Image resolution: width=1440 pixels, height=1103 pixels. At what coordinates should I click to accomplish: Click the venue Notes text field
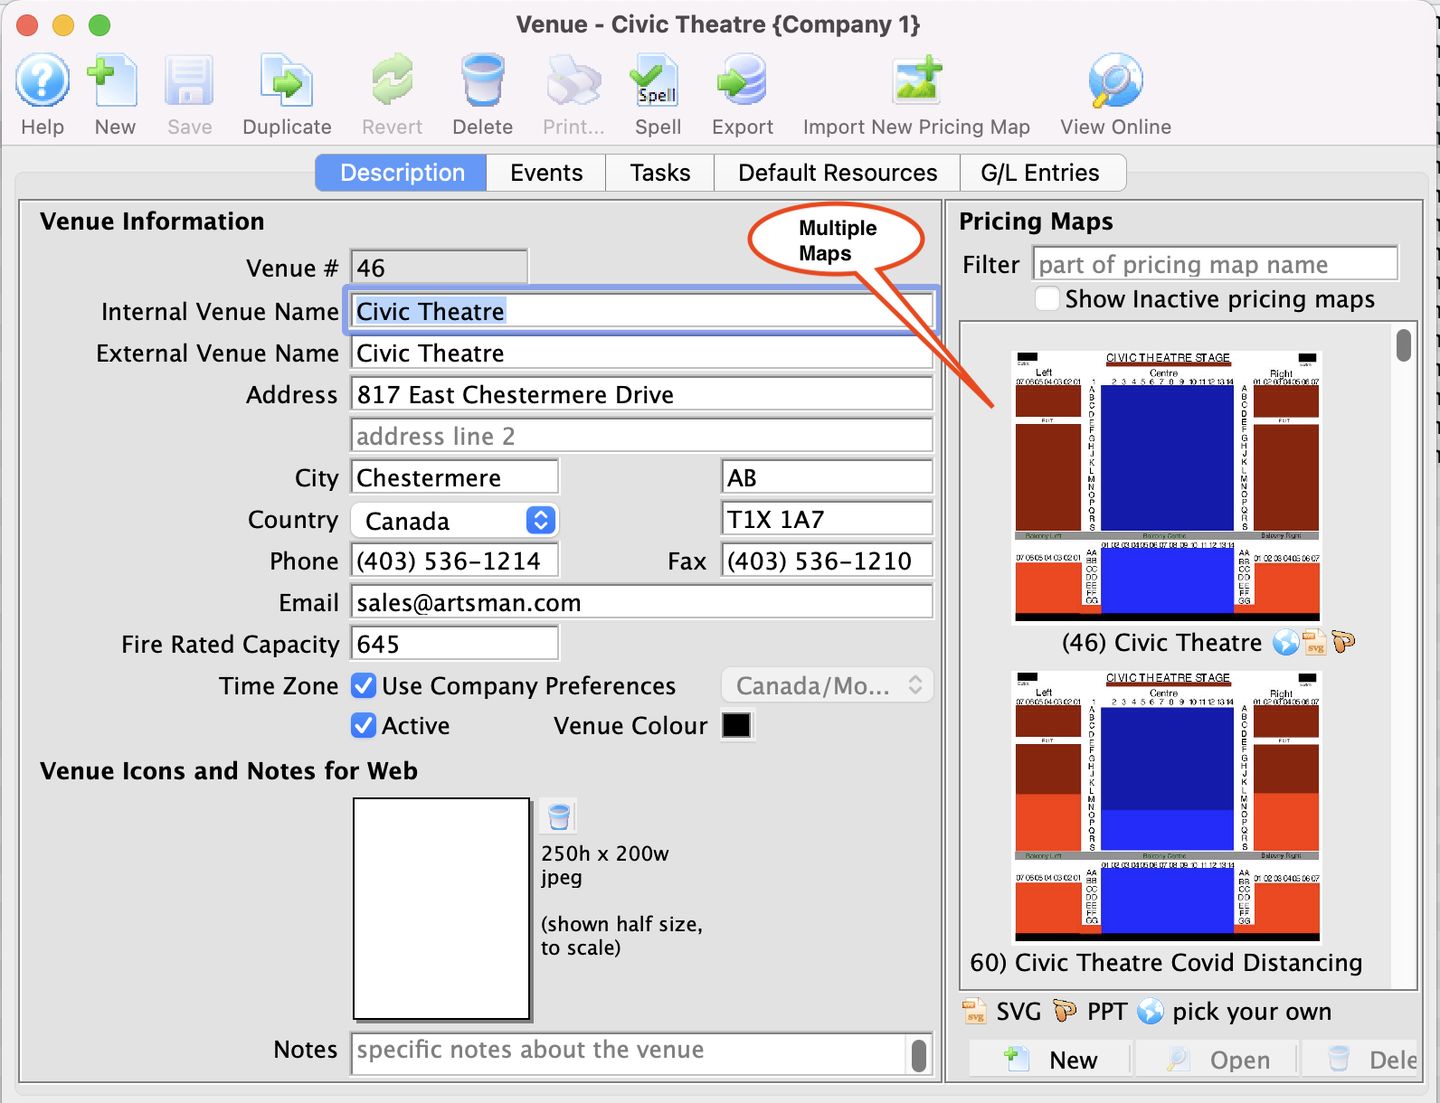pos(628,1054)
